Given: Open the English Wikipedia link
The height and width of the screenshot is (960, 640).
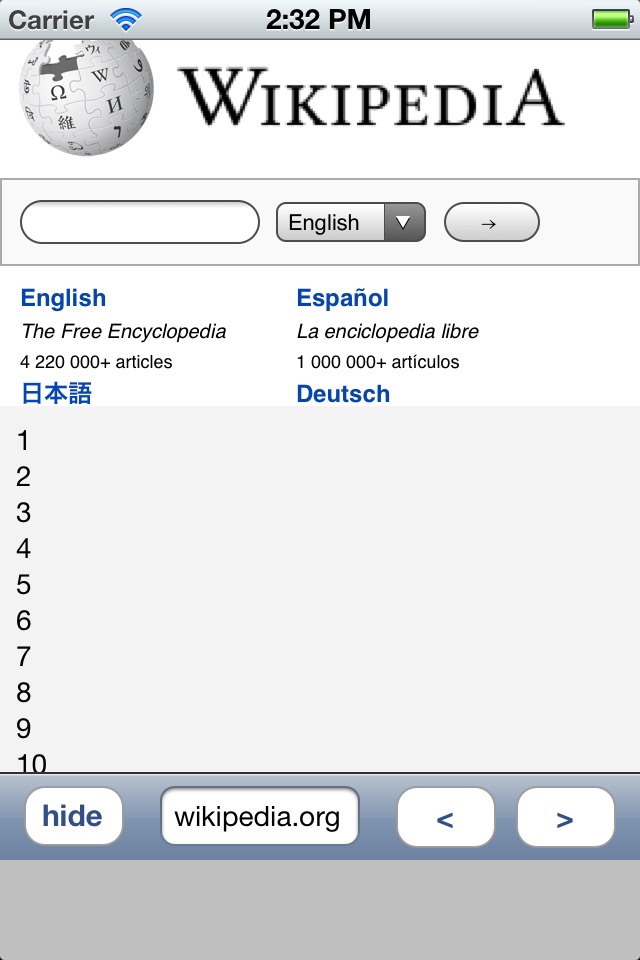Looking at the screenshot, I should pos(63,298).
